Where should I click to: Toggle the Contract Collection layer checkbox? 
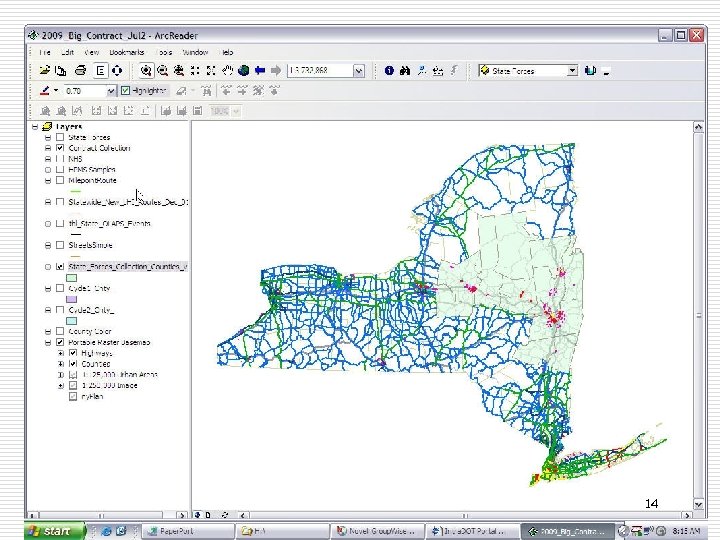(x=60, y=148)
